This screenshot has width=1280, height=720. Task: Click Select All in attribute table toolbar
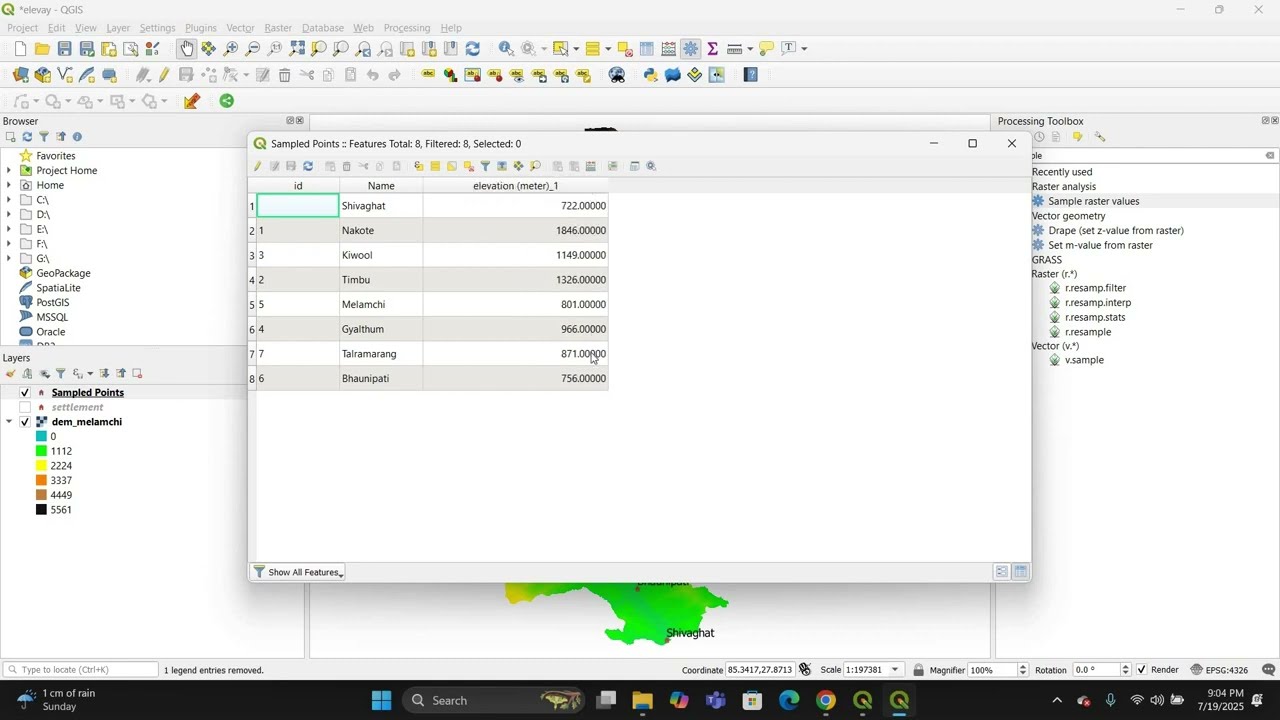point(435,166)
